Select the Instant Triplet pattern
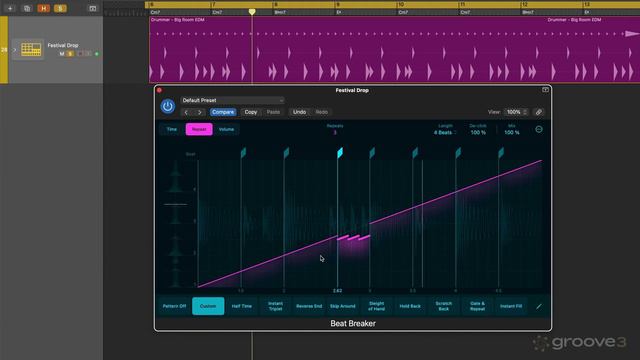Screen dimensions: 640x360 [276, 306]
